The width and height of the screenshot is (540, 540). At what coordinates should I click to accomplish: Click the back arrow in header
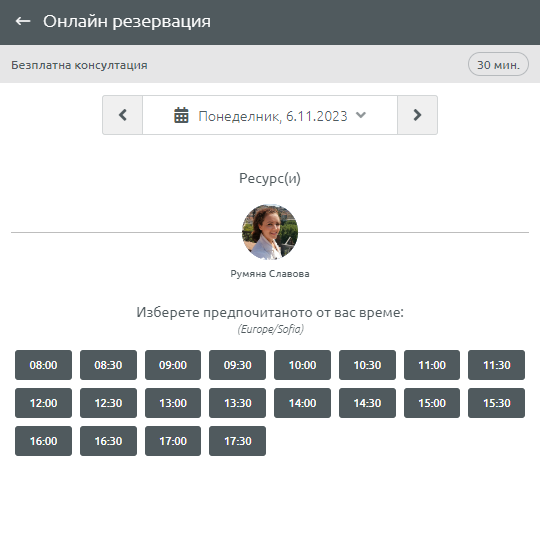pyautogui.click(x=23, y=21)
